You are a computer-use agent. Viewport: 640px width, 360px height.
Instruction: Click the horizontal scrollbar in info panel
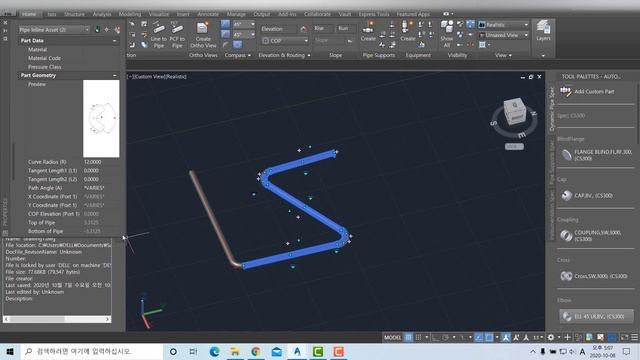click(57, 319)
